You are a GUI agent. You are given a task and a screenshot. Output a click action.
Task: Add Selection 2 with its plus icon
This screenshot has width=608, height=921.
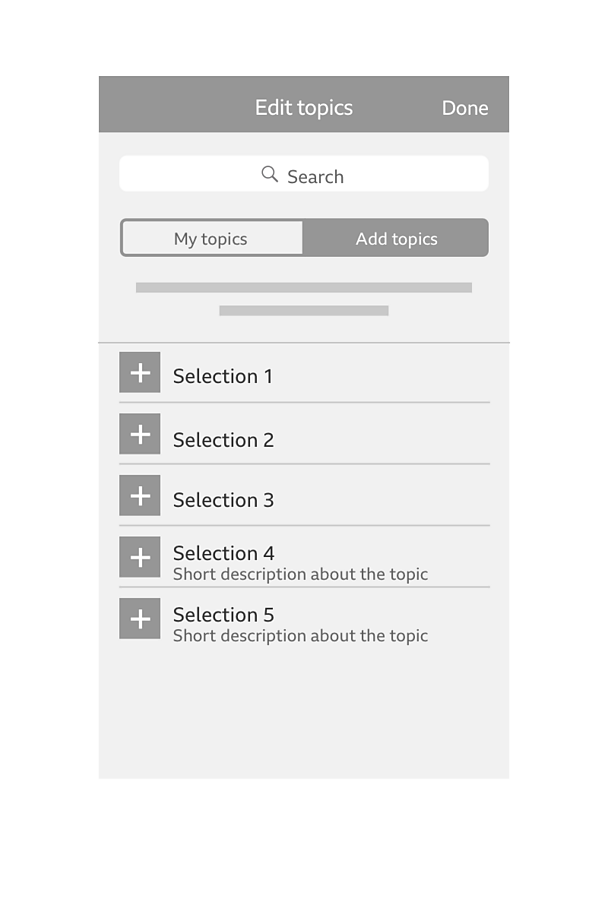pos(140,434)
